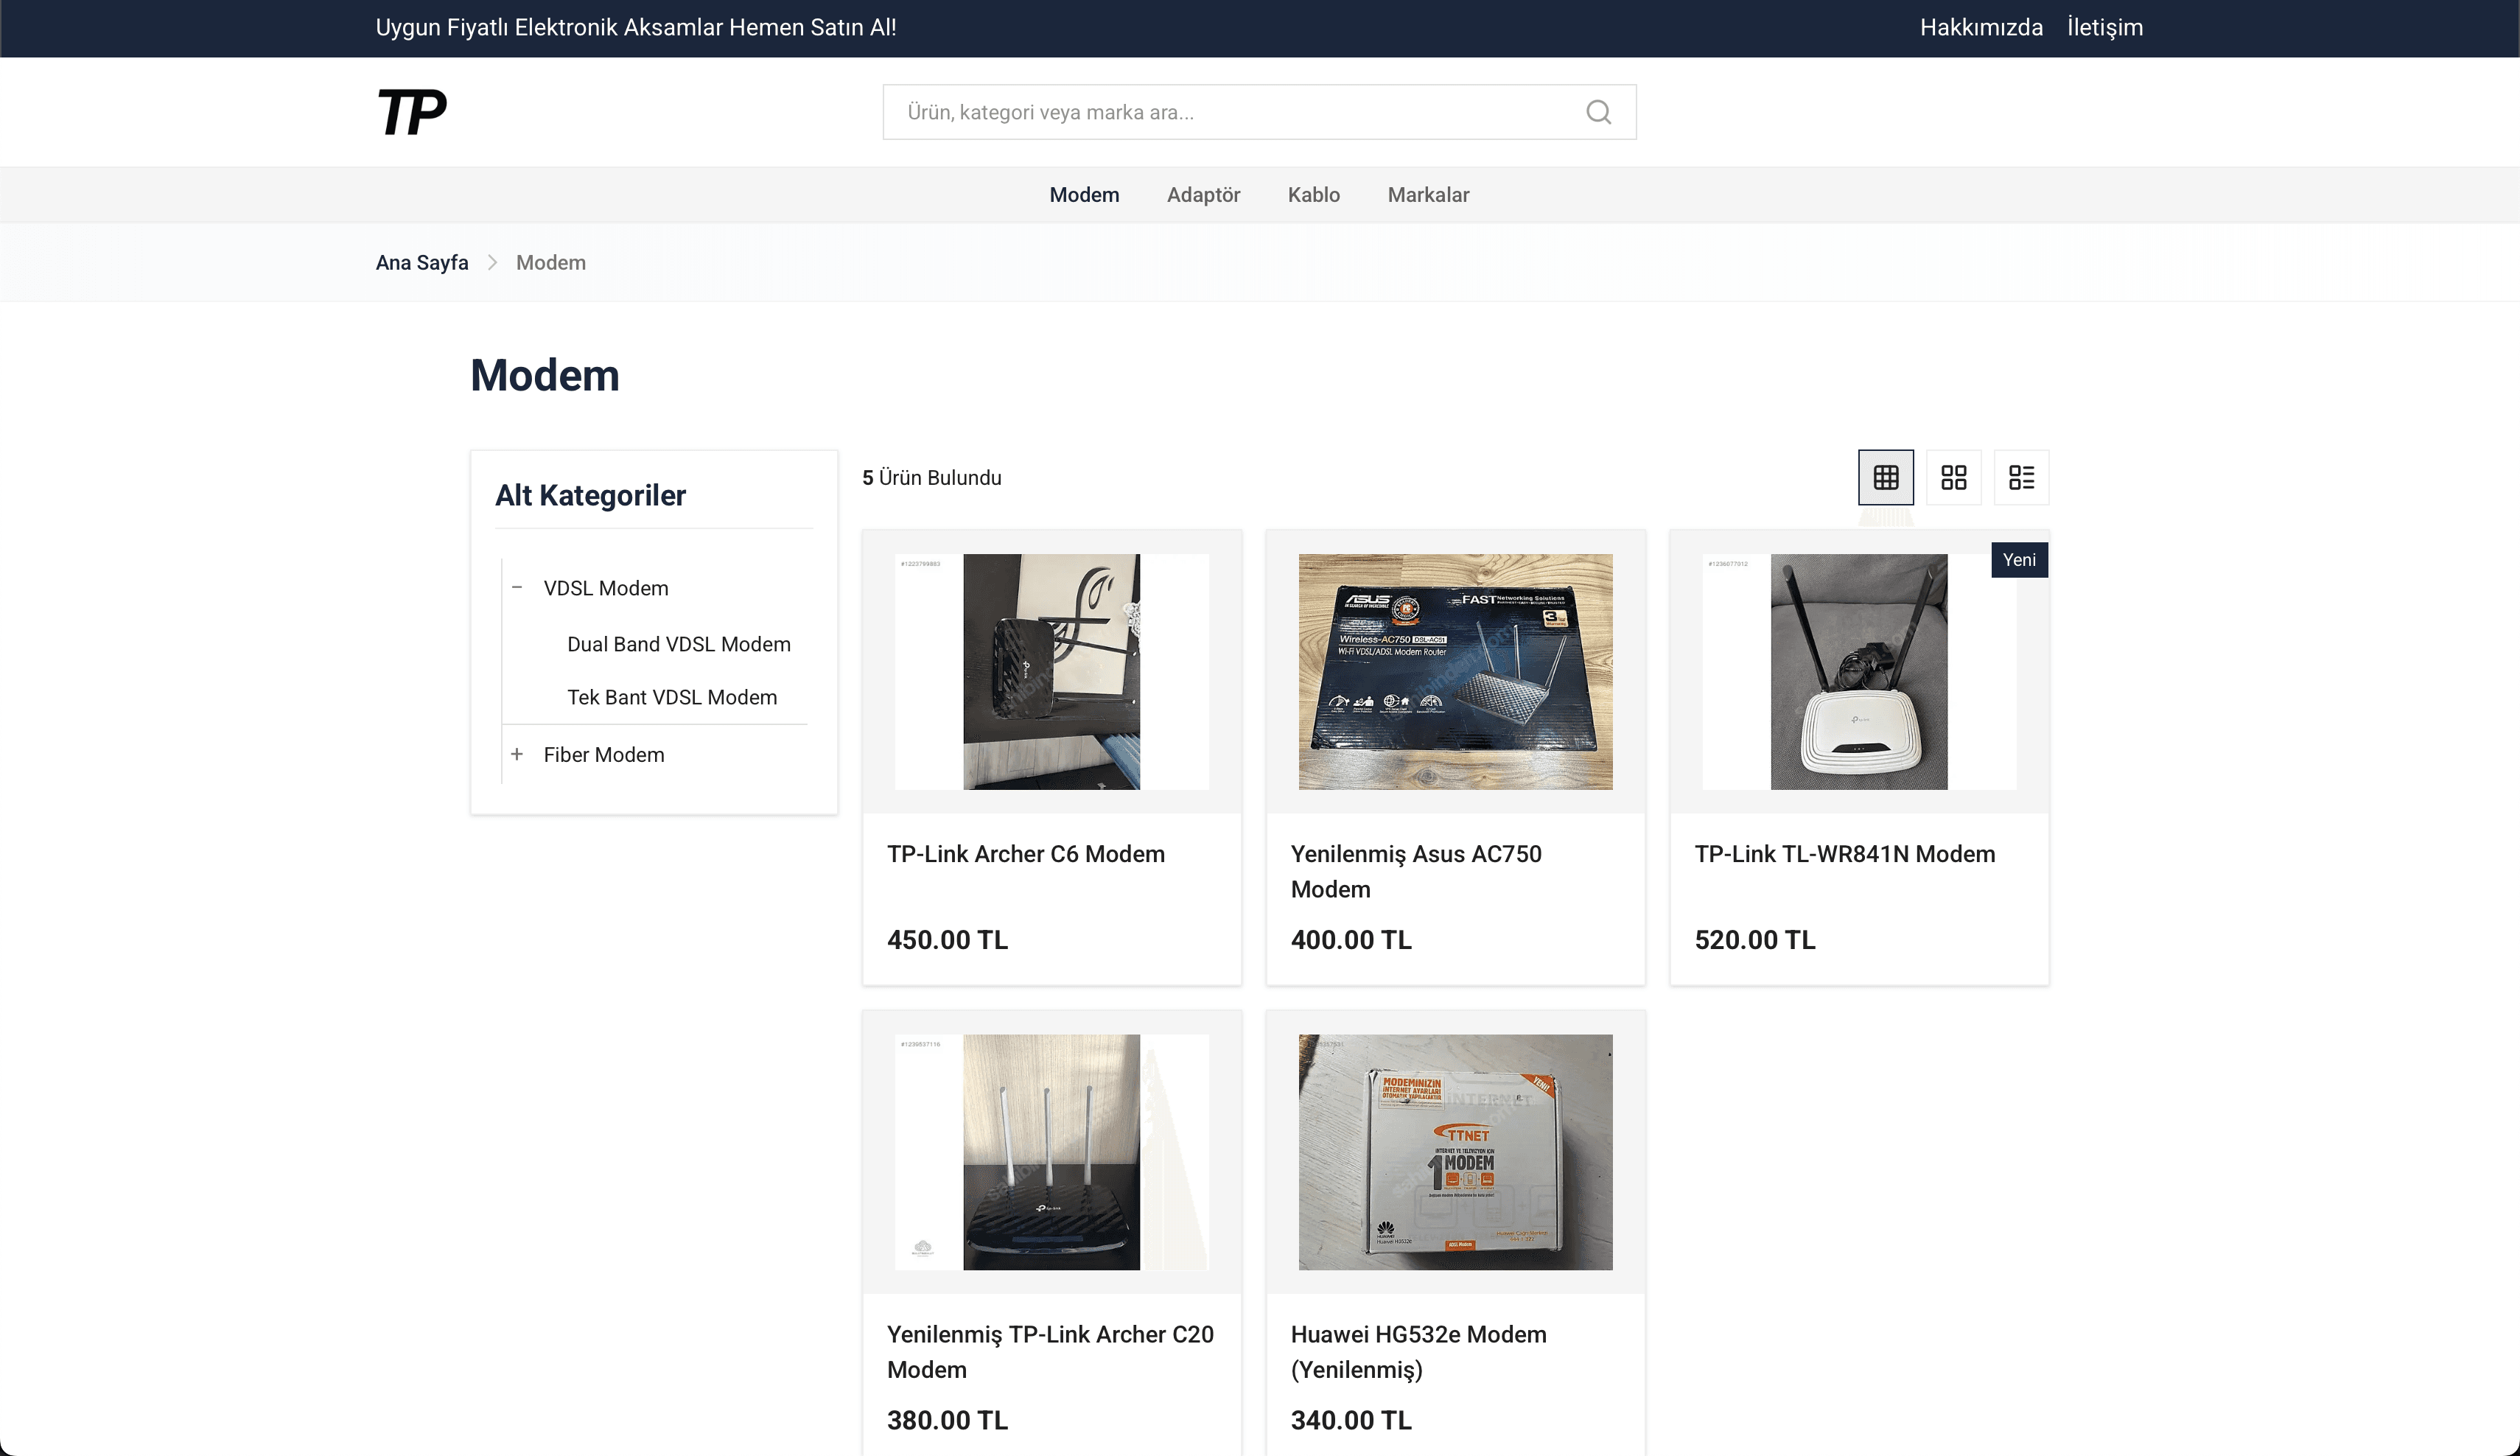This screenshot has height=1456, width=2520.
Task: Go to Ana Sayfa breadcrumb
Action: click(x=422, y=262)
